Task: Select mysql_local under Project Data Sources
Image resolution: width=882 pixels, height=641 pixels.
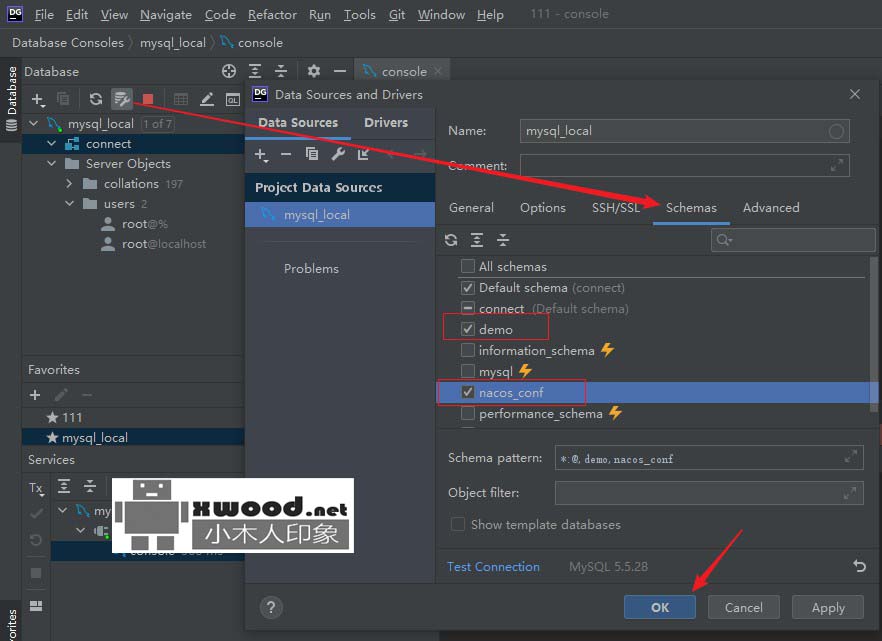Action: point(340,215)
